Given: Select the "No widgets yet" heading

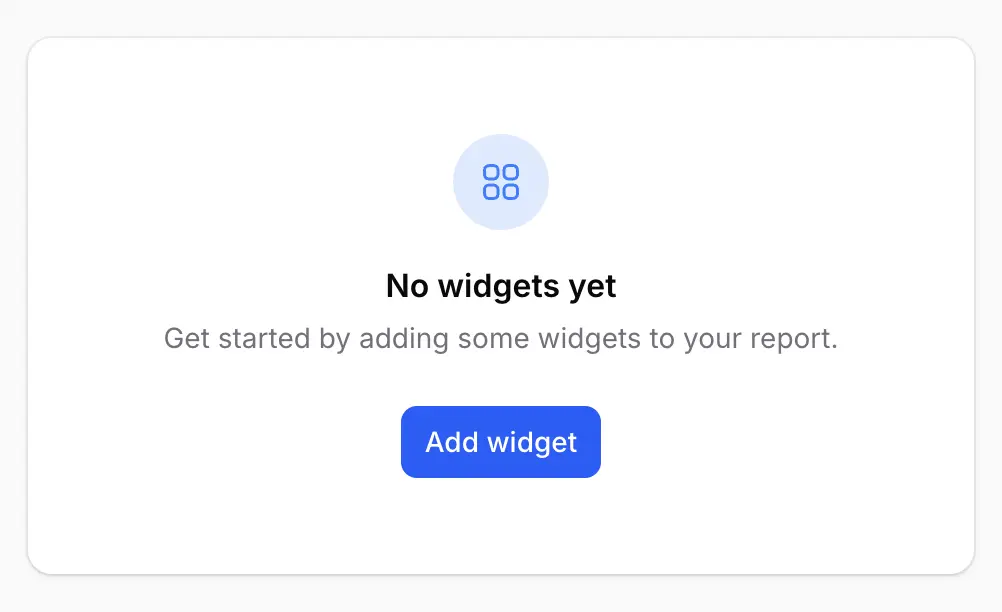Looking at the screenshot, I should pos(501,287).
